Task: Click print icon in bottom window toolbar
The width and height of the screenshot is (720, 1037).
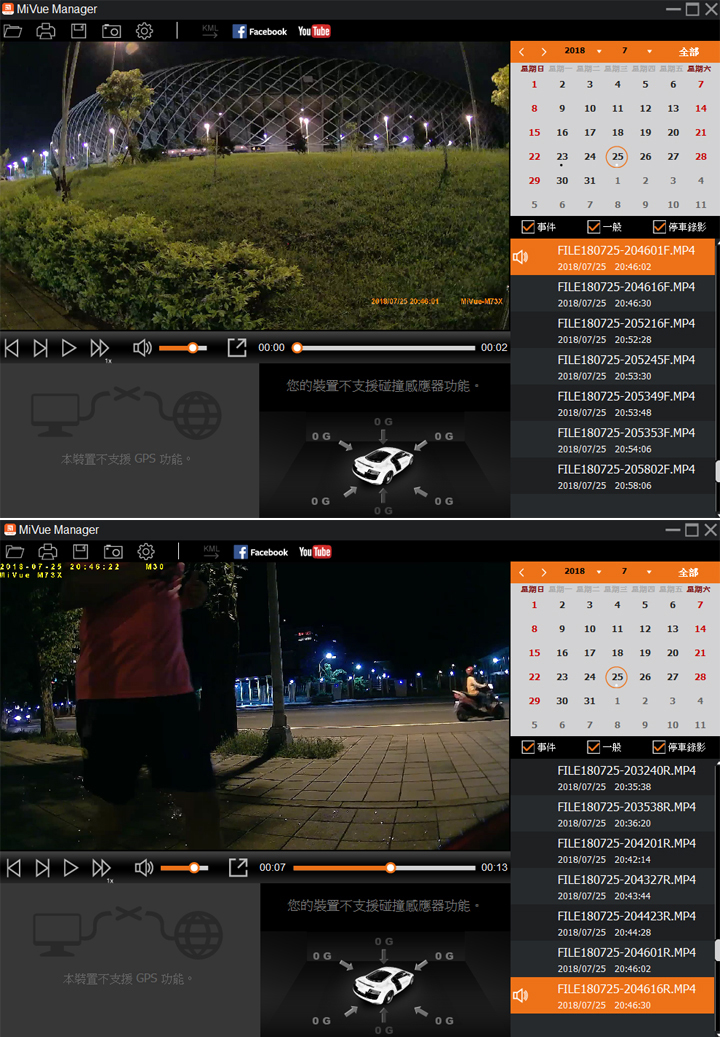Action: click(x=48, y=552)
